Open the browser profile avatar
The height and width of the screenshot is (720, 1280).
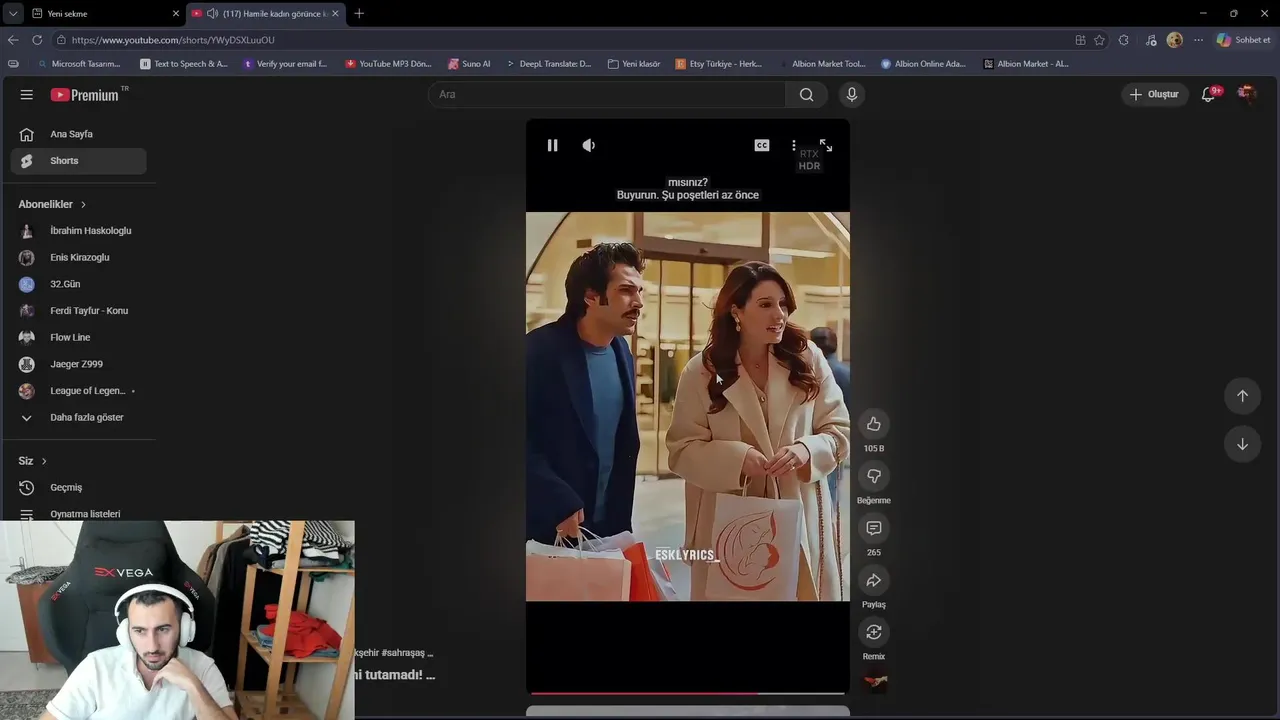click(x=1175, y=40)
